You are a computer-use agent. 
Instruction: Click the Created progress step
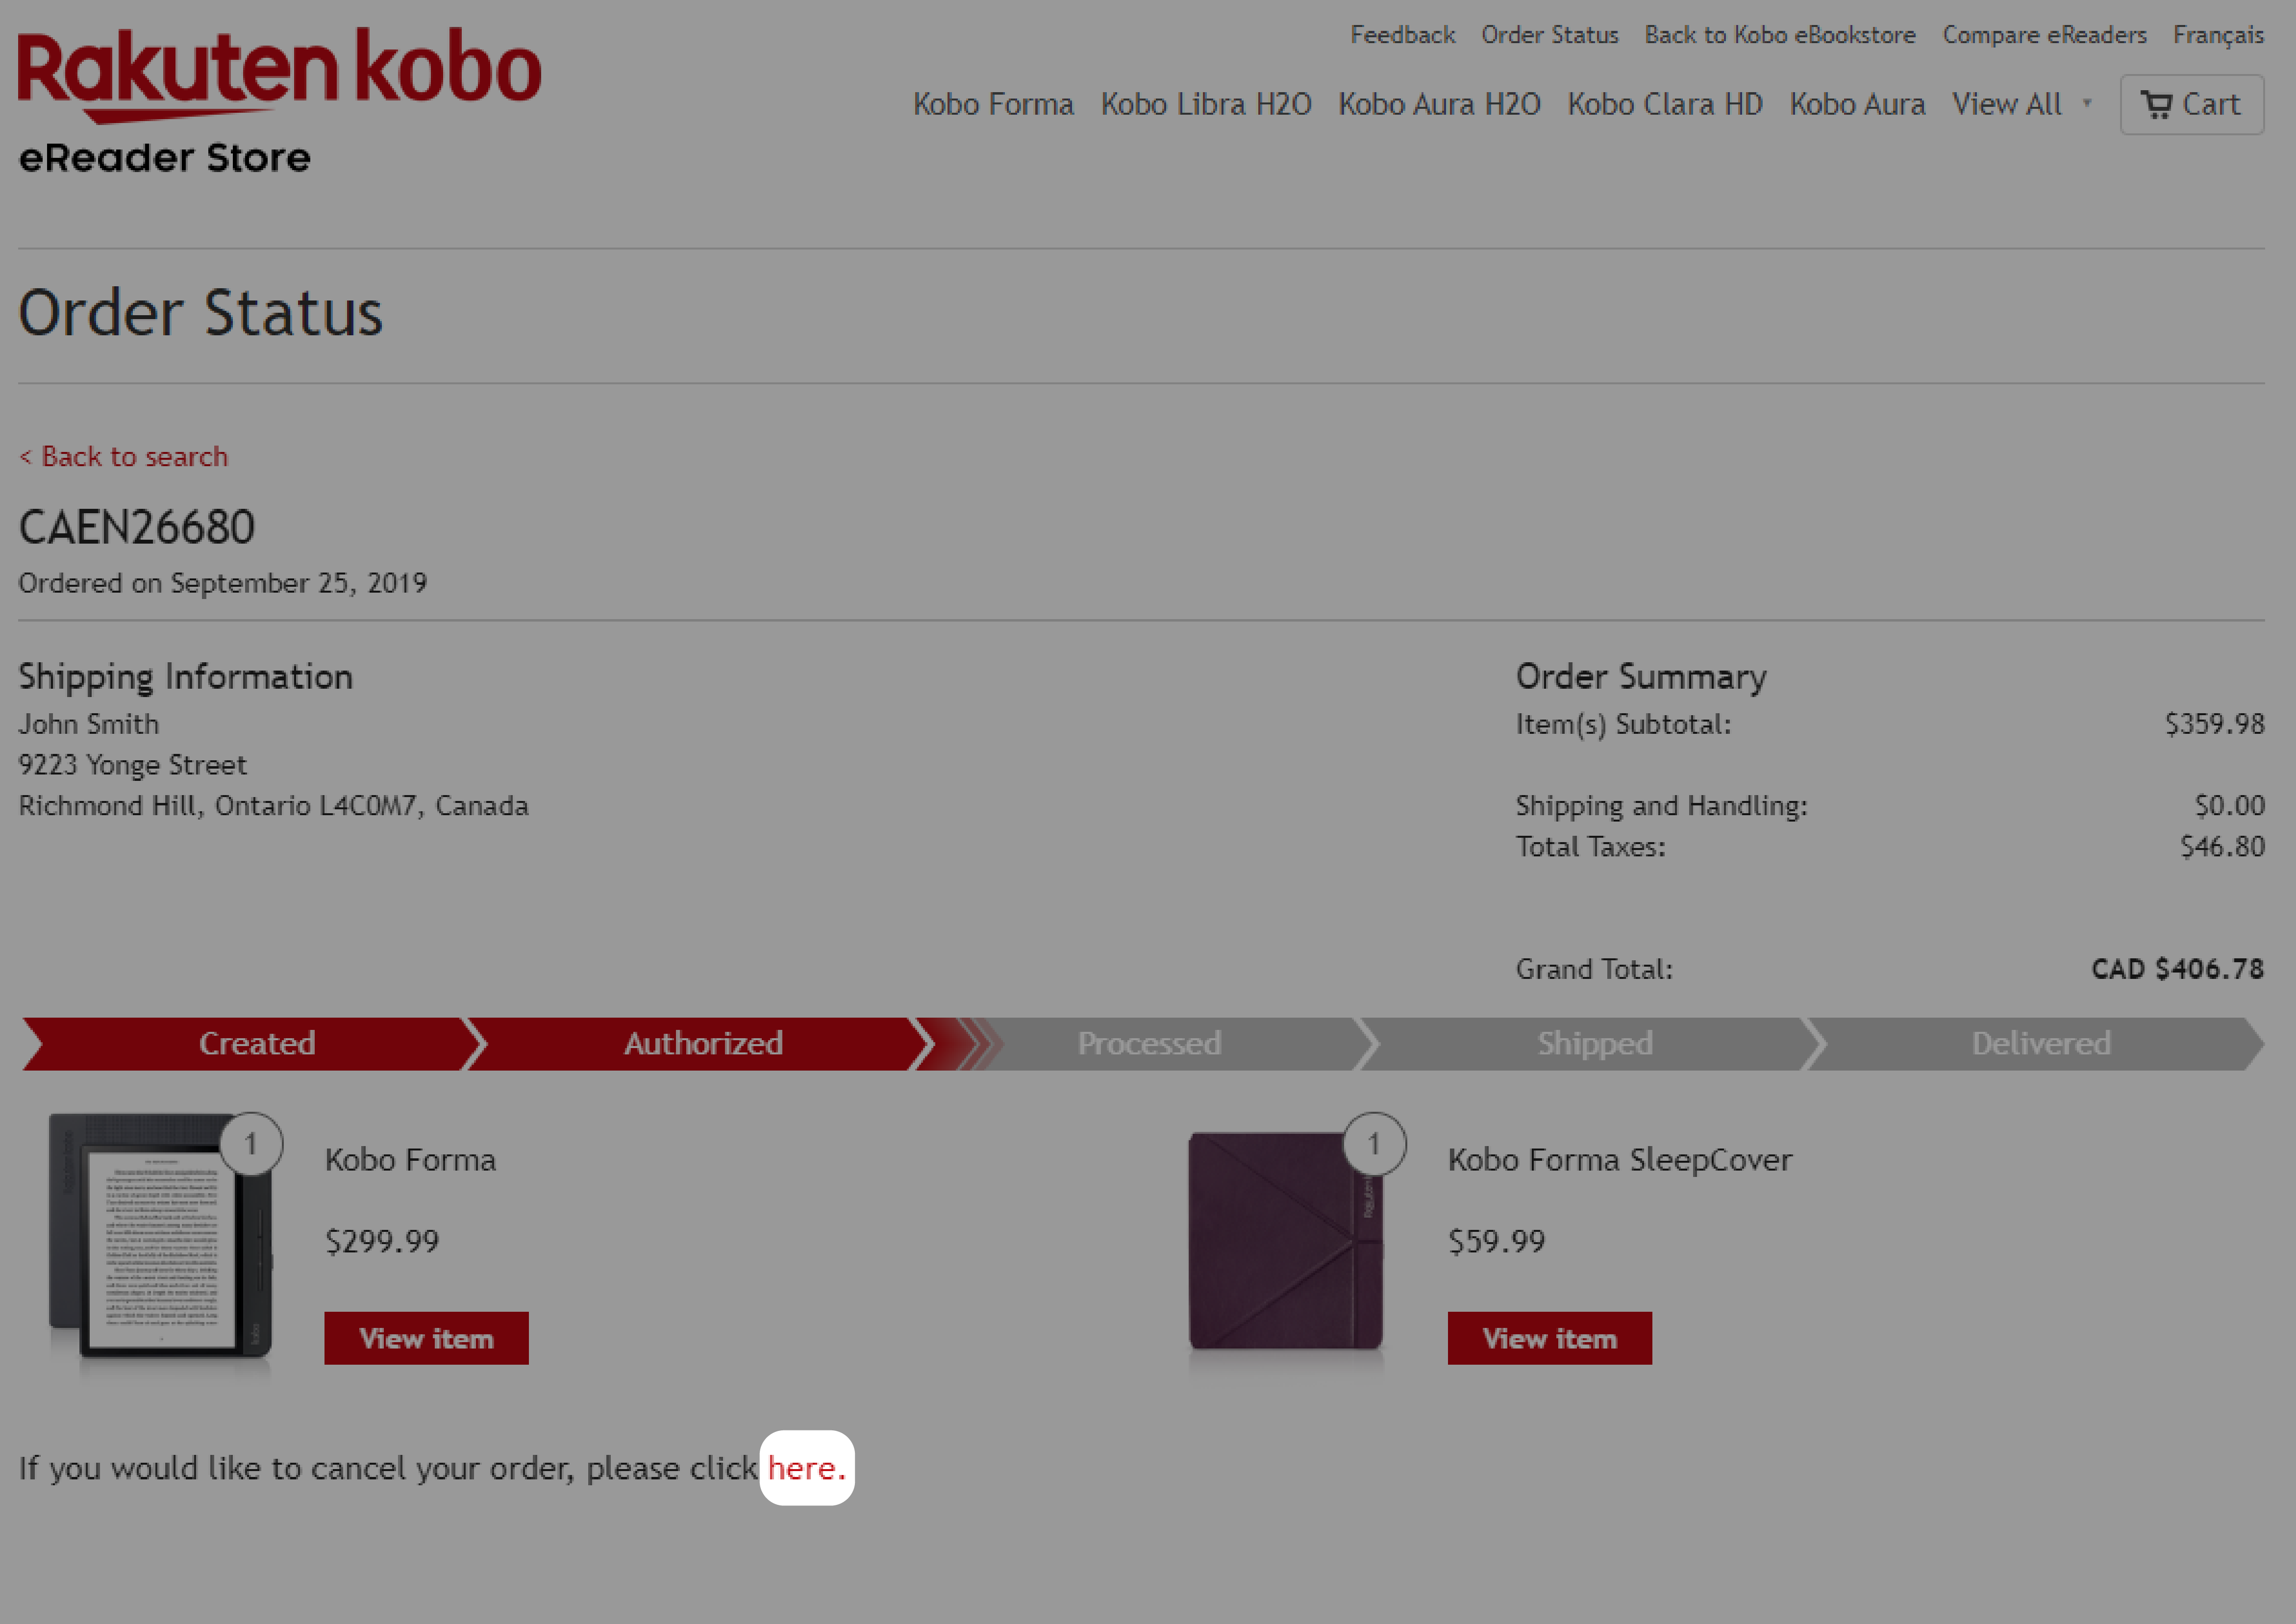(x=256, y=1044)
